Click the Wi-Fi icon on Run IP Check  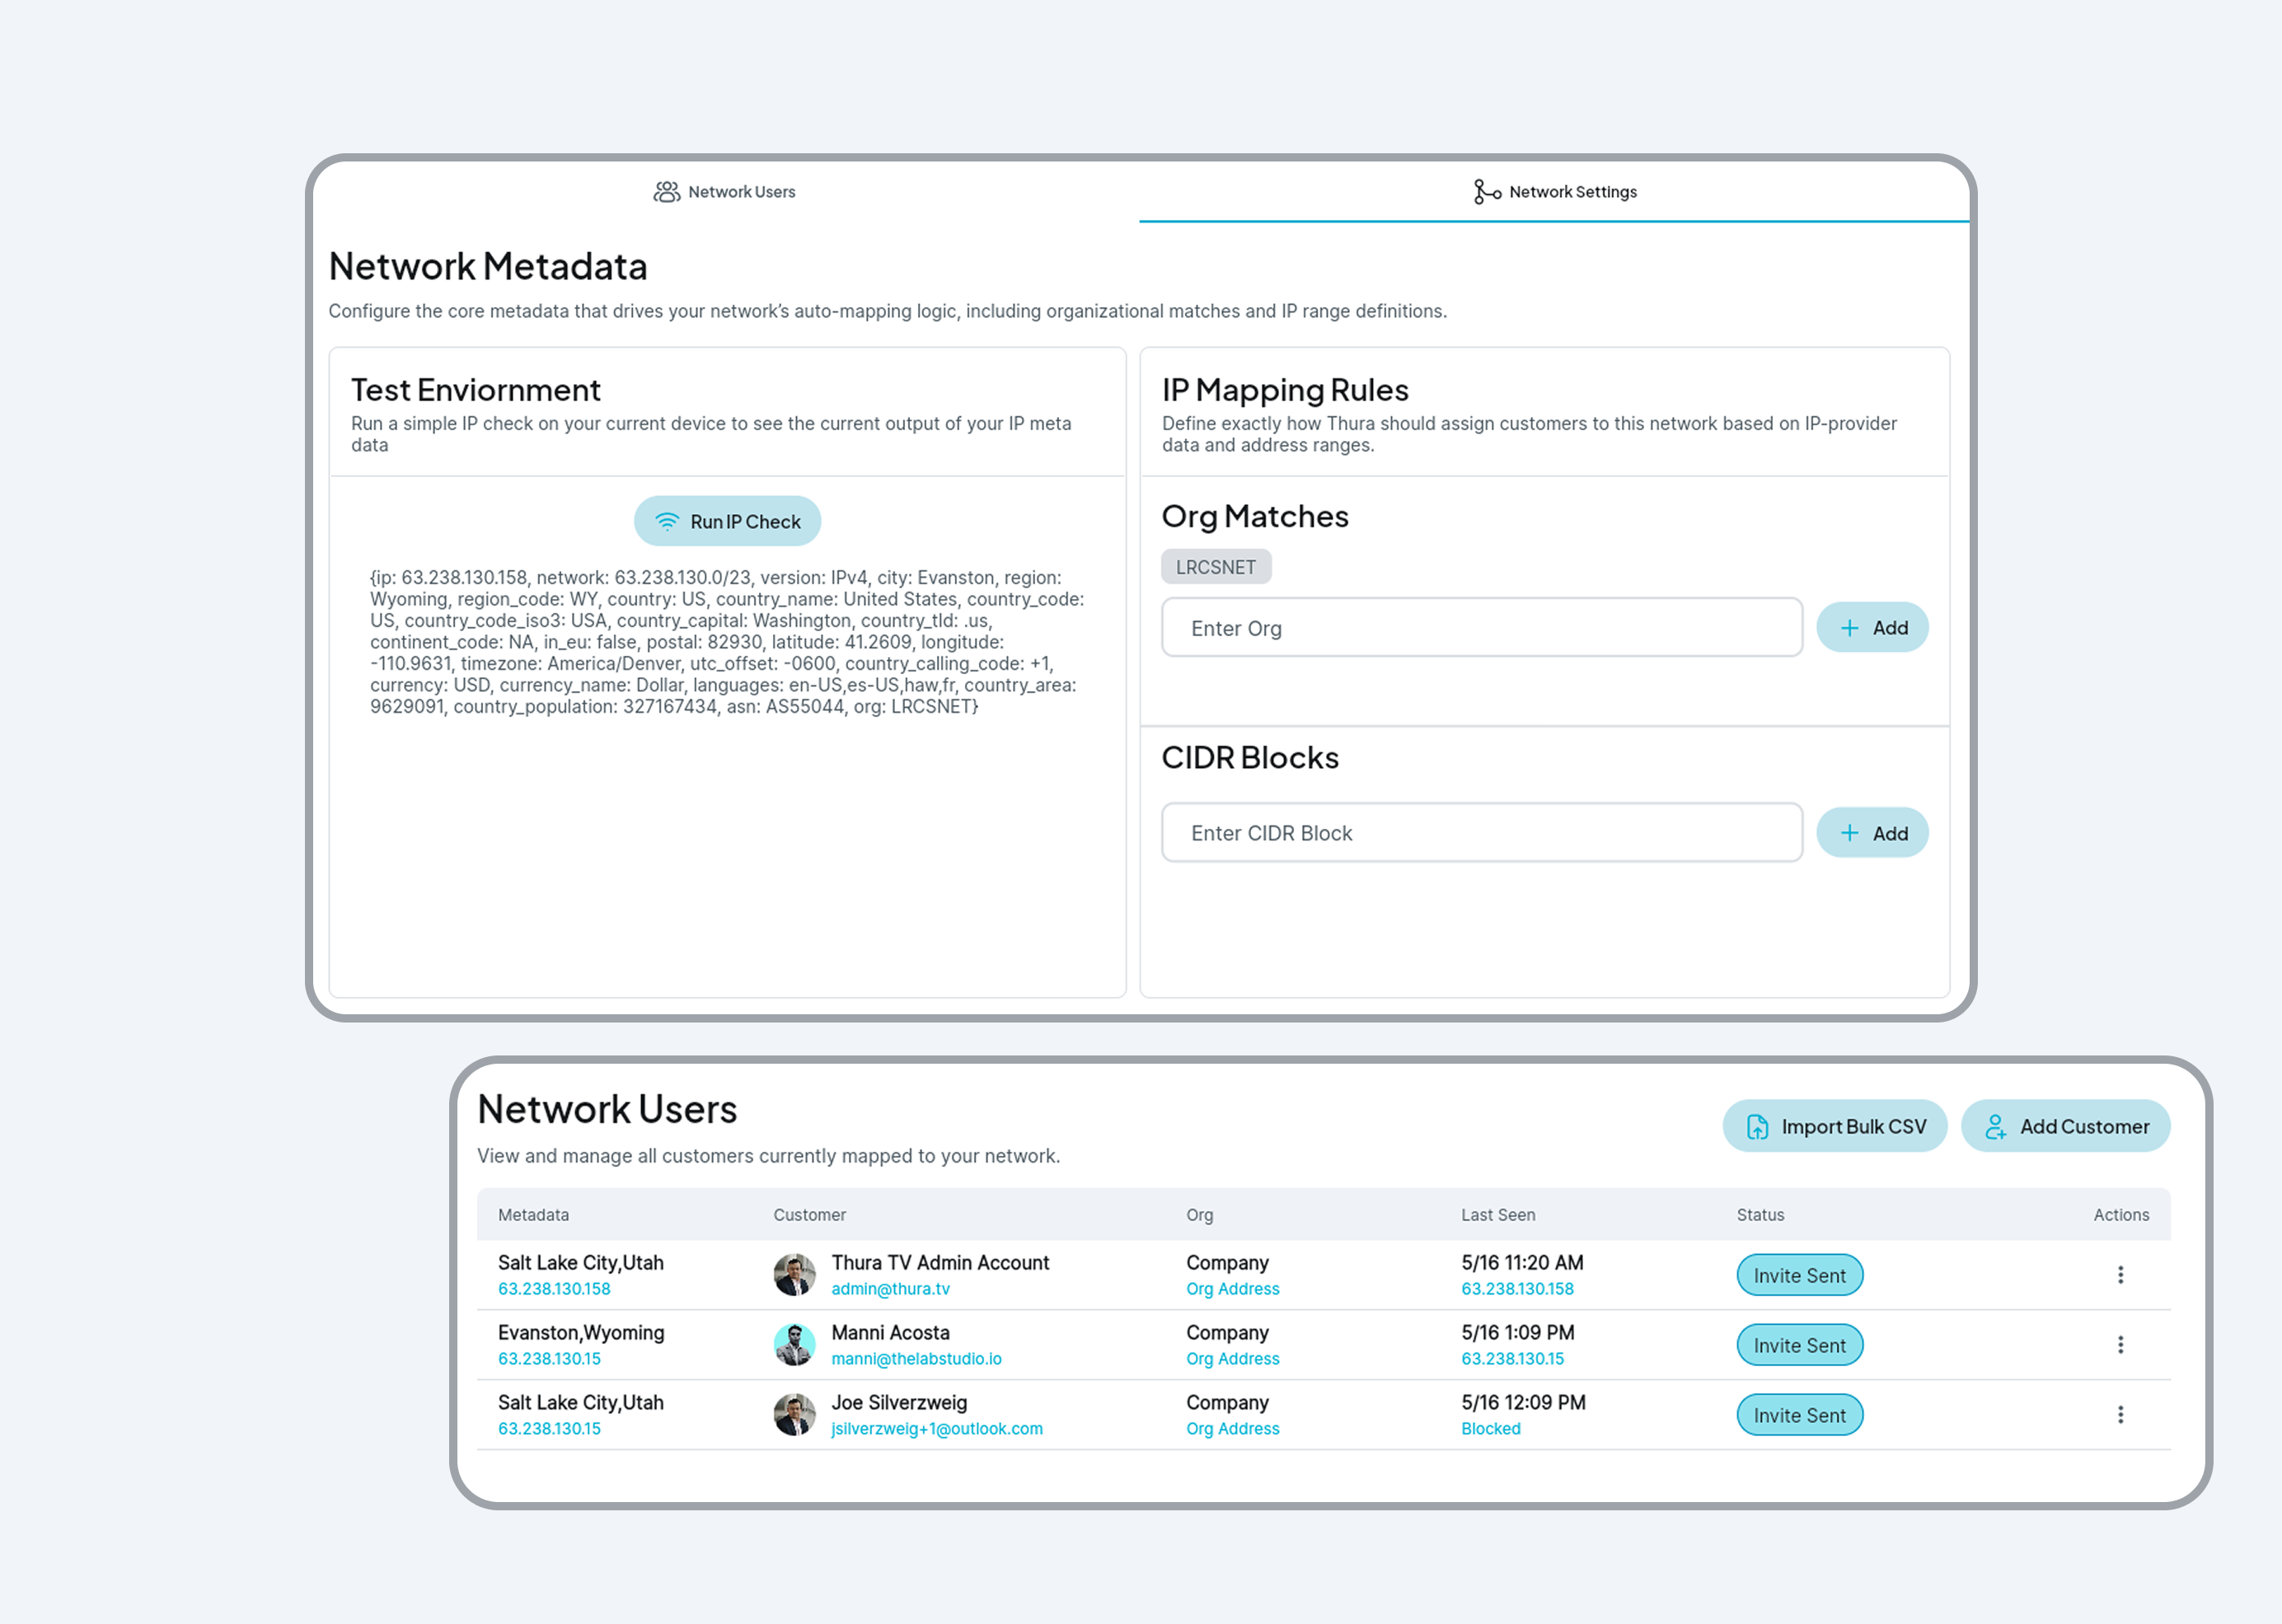666,522
